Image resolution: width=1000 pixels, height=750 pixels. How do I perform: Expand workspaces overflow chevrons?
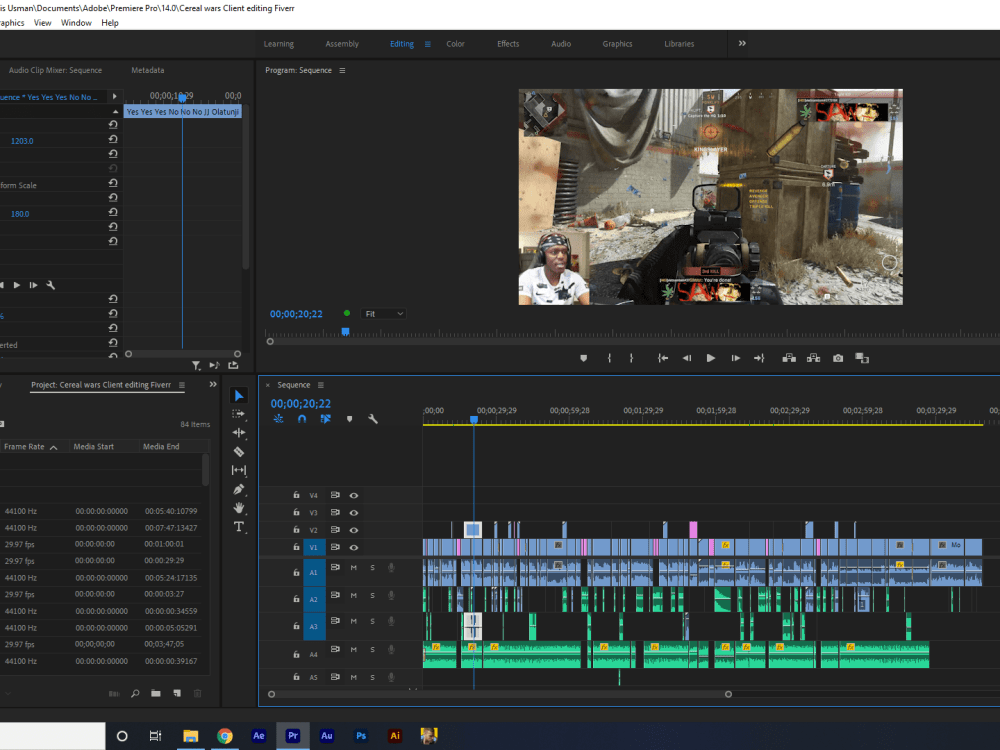742,43
